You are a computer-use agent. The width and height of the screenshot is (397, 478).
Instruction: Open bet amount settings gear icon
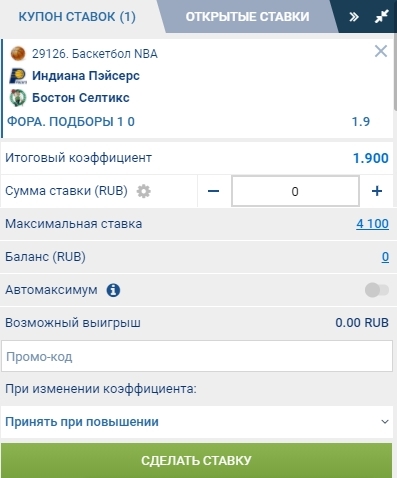tap(144, 191)
